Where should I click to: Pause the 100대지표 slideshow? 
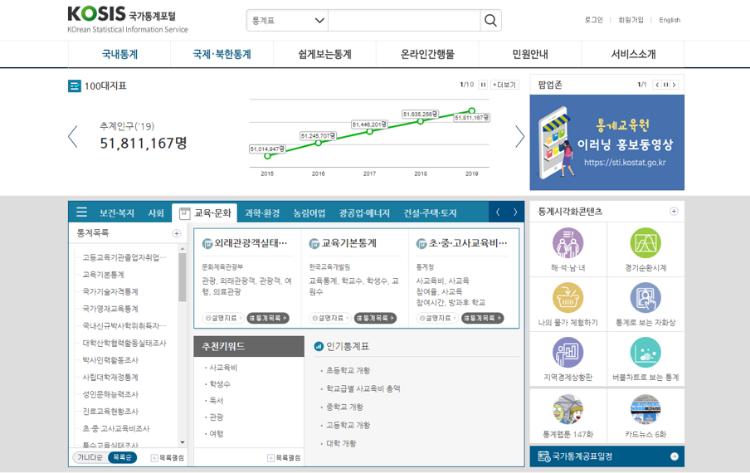point(483,85)
